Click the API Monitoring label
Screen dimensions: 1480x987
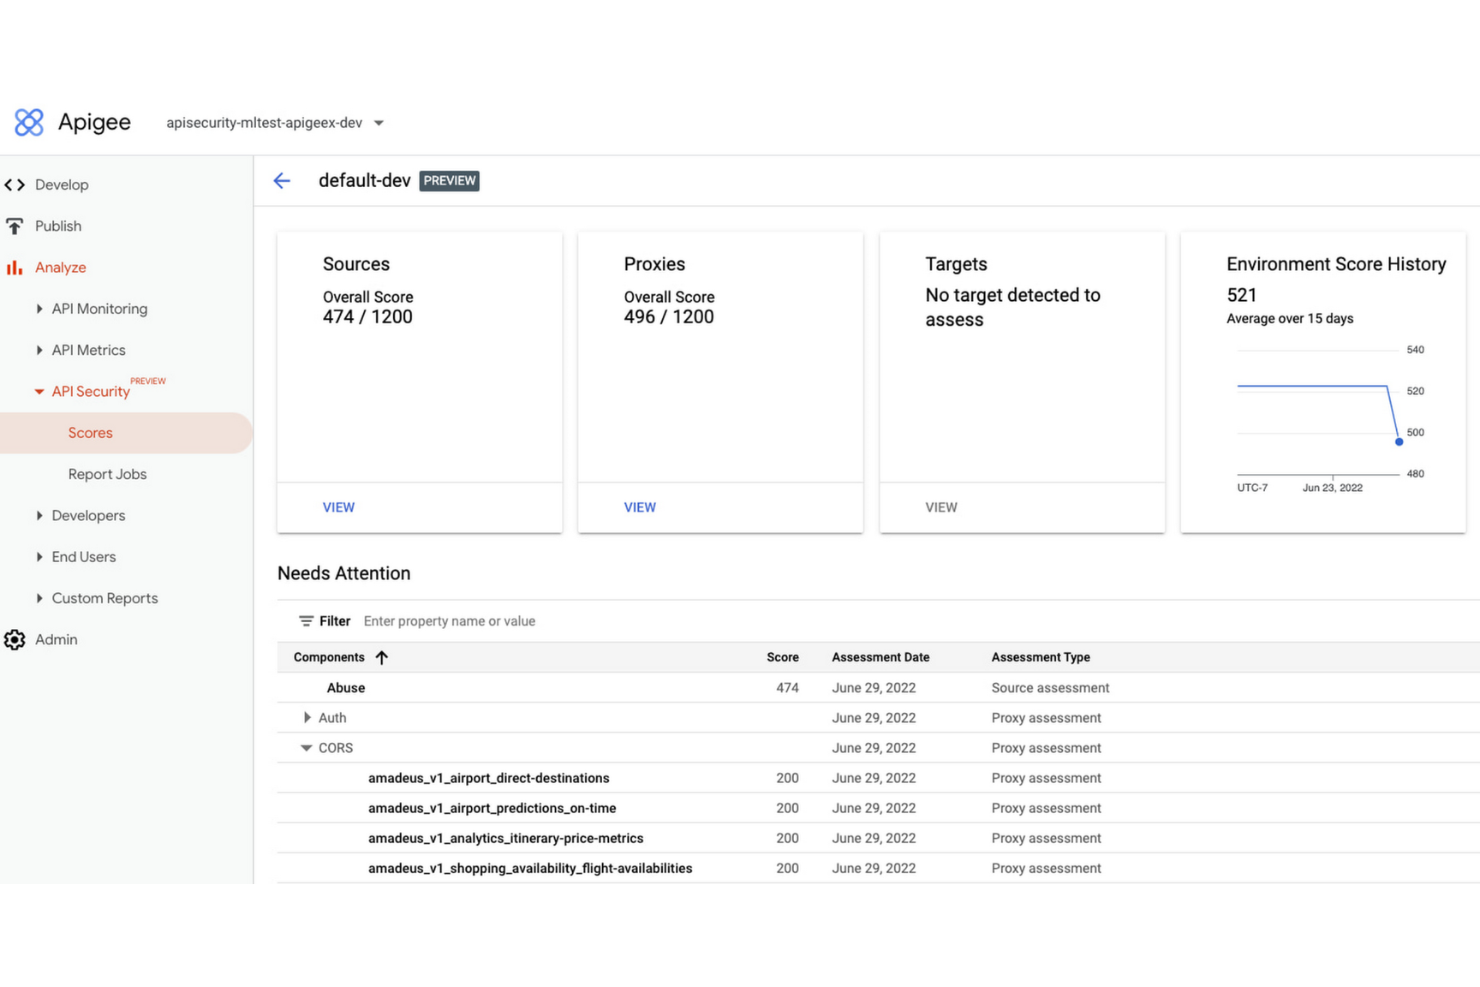pos(100,309)
